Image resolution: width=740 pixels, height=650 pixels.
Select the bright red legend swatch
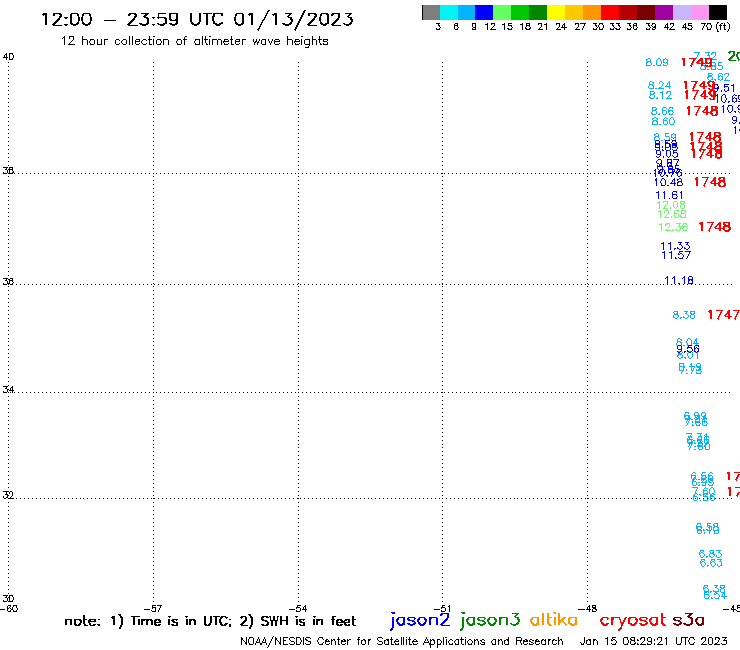[610, 12]
